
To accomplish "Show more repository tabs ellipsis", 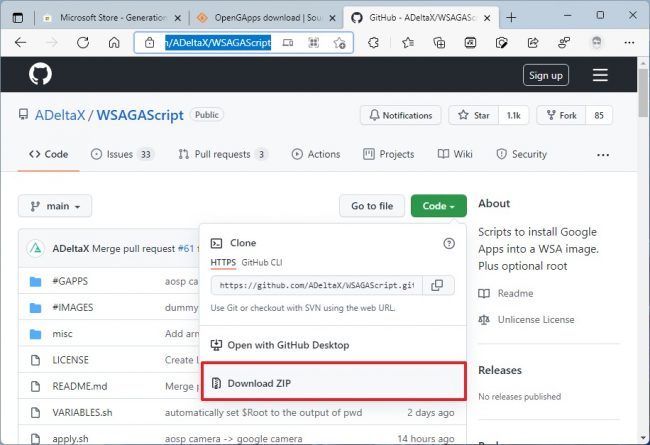I will [603, 155].
